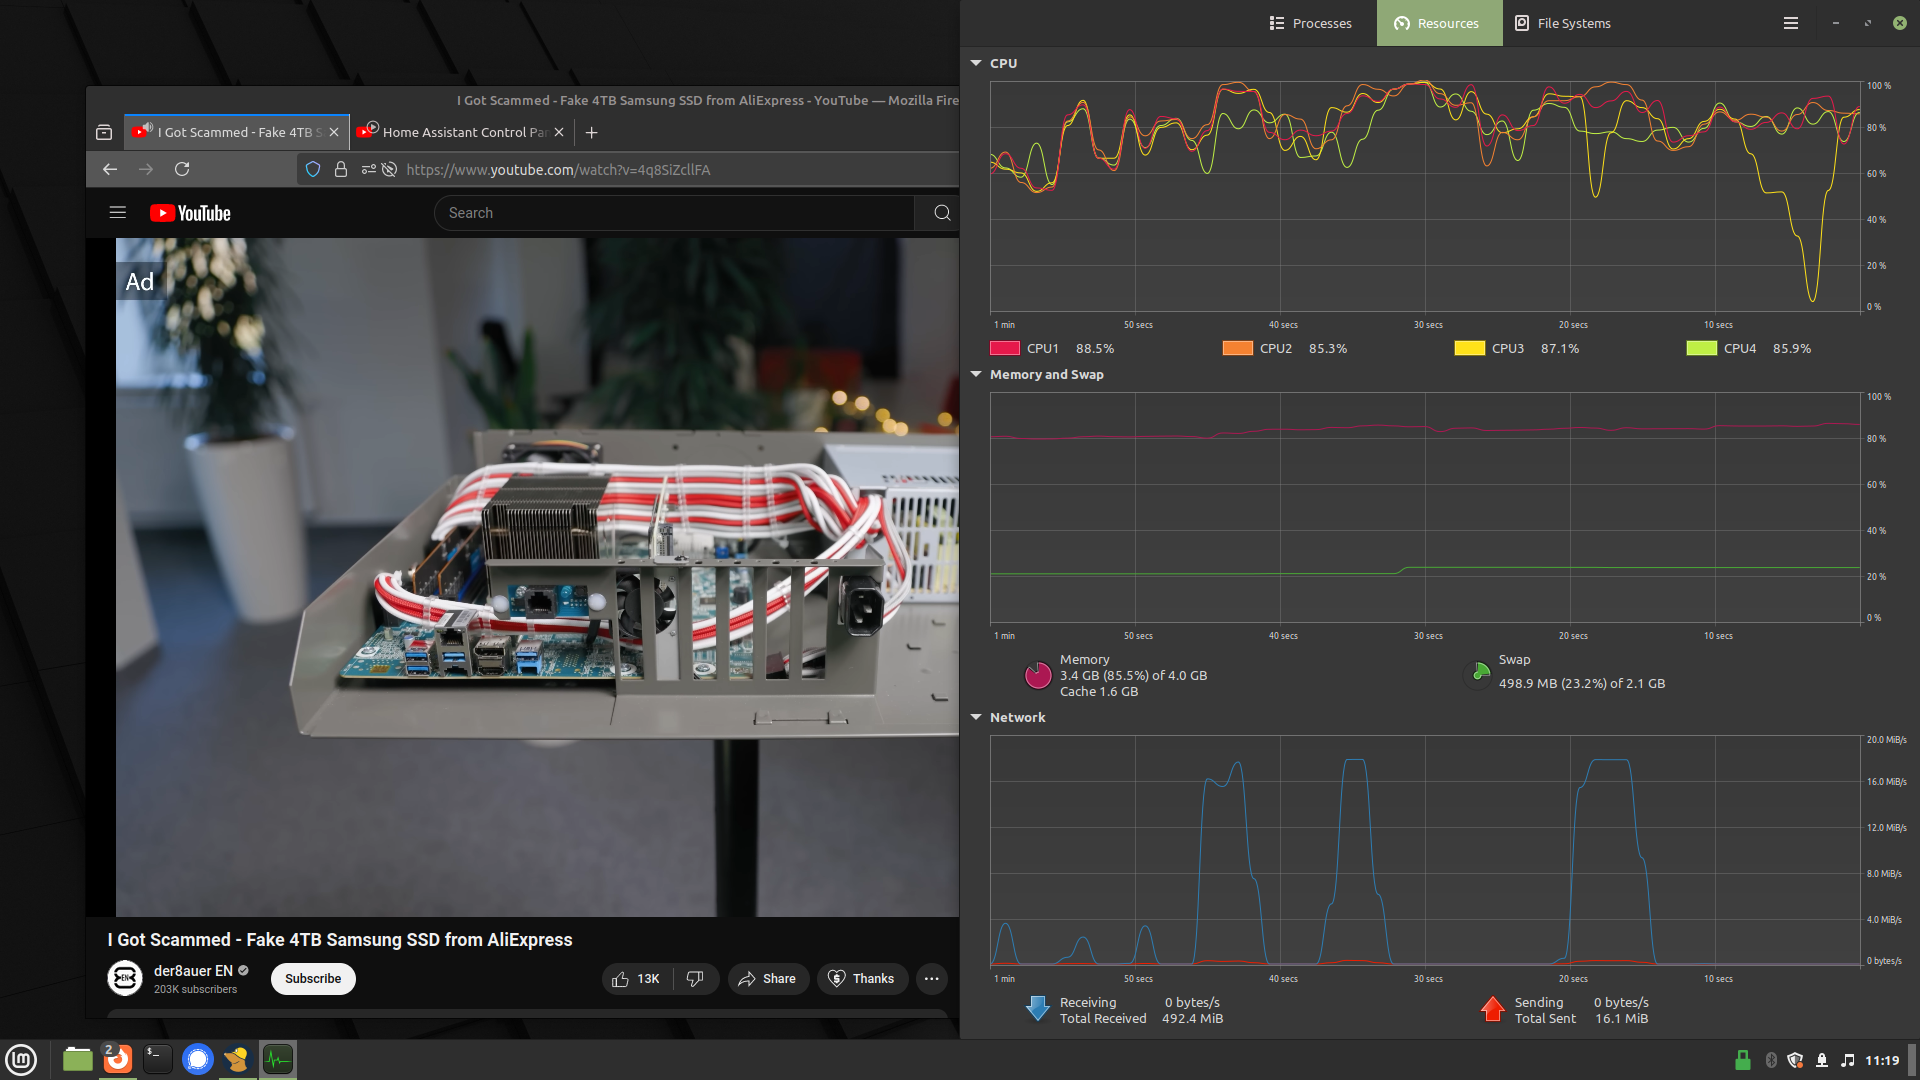This screenshot has height=1080, width=1920.
Task: Collapse the Network section
Action: pos(976,717)
